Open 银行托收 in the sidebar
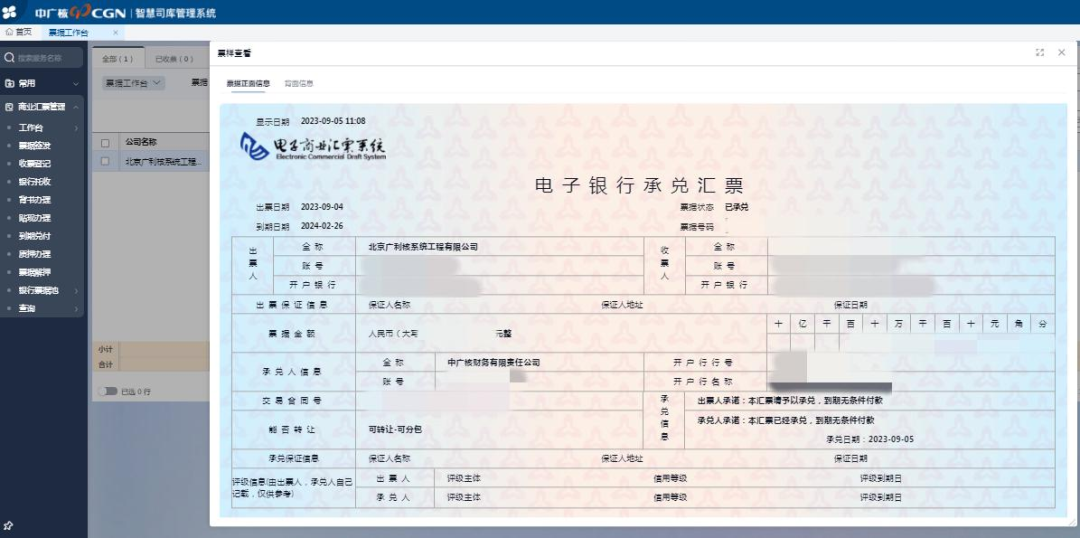The image size is (1080, 538). pyautogui.click(x=34, y=182)
